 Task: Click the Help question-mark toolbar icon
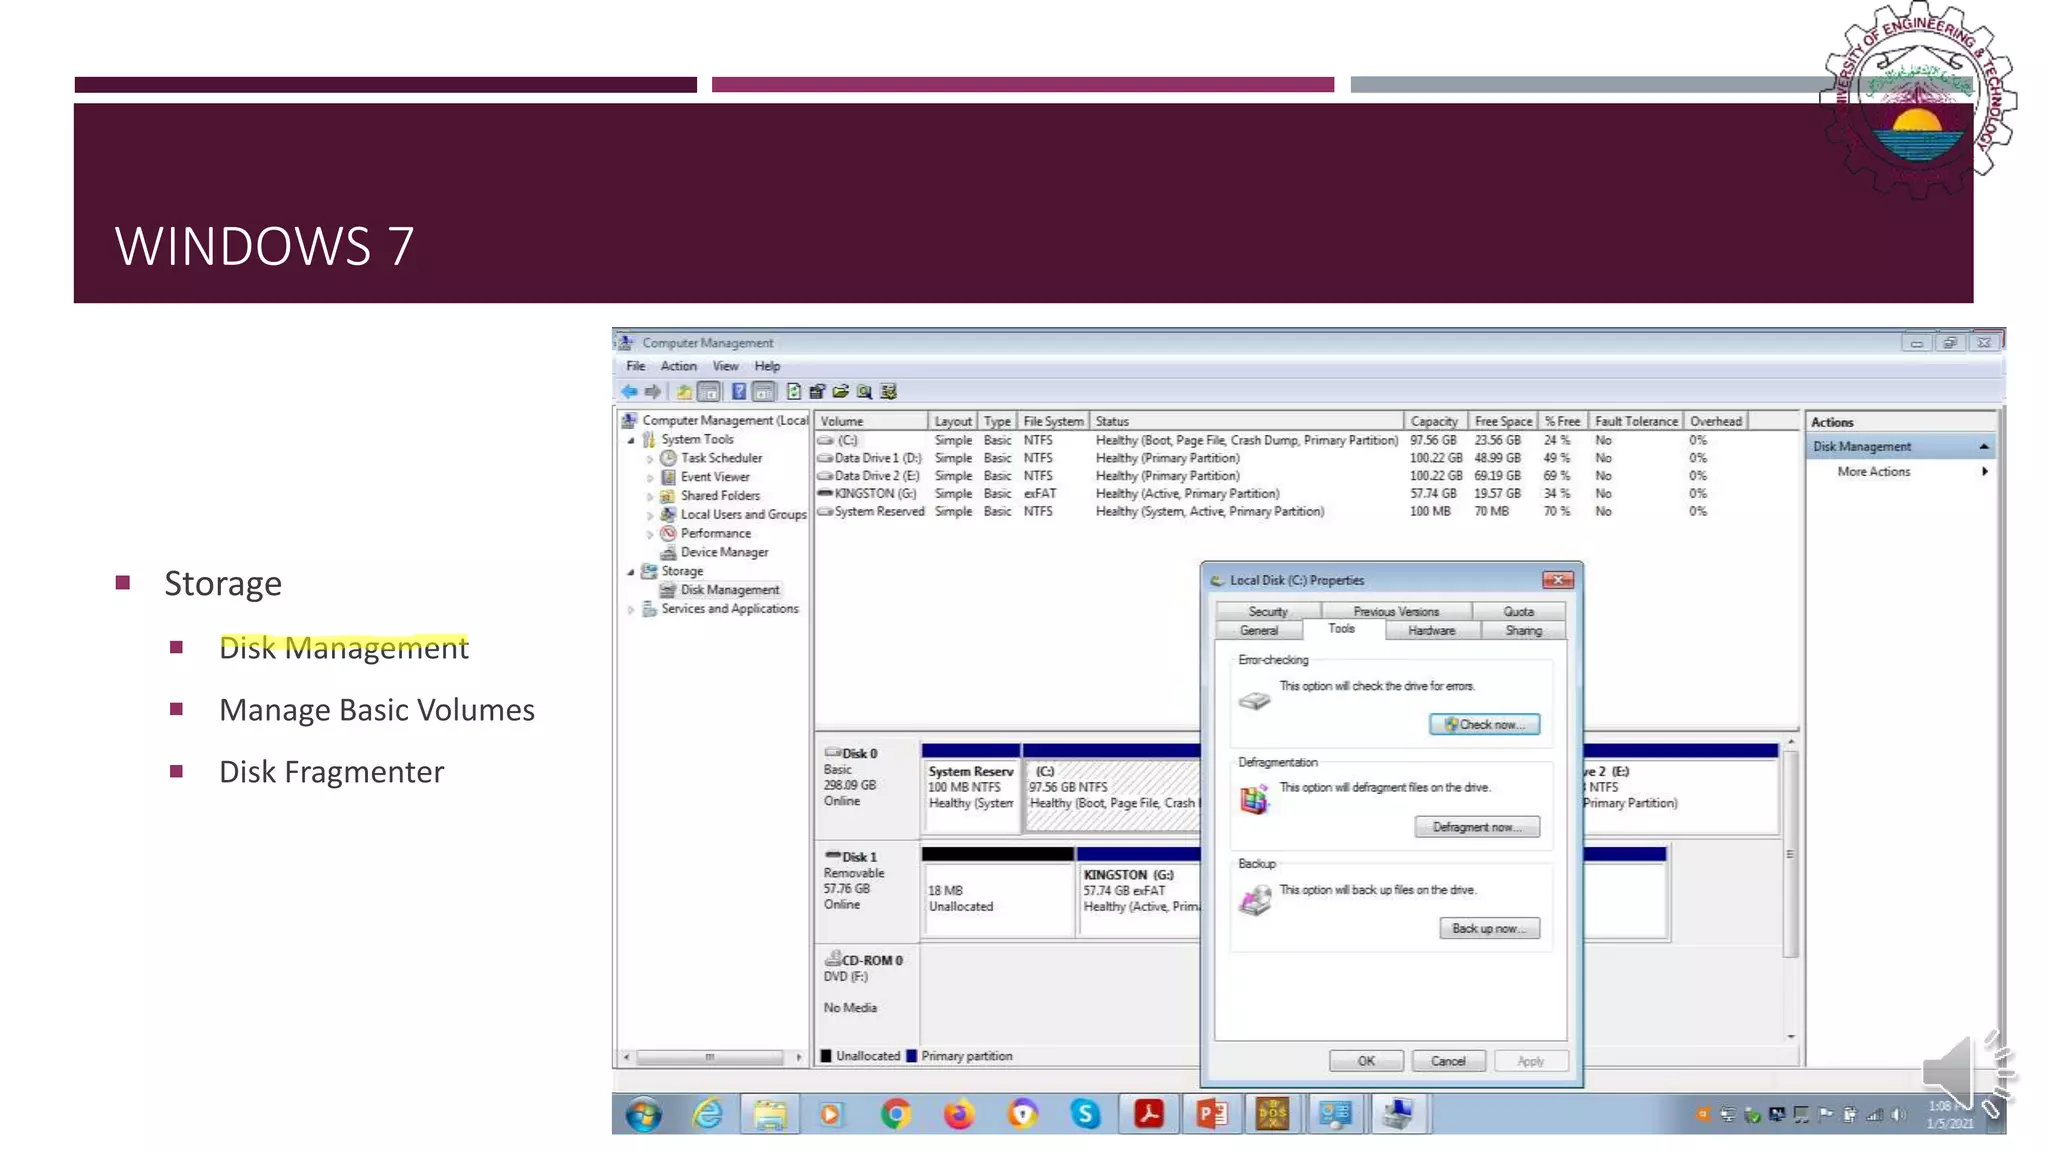[738, 392]
